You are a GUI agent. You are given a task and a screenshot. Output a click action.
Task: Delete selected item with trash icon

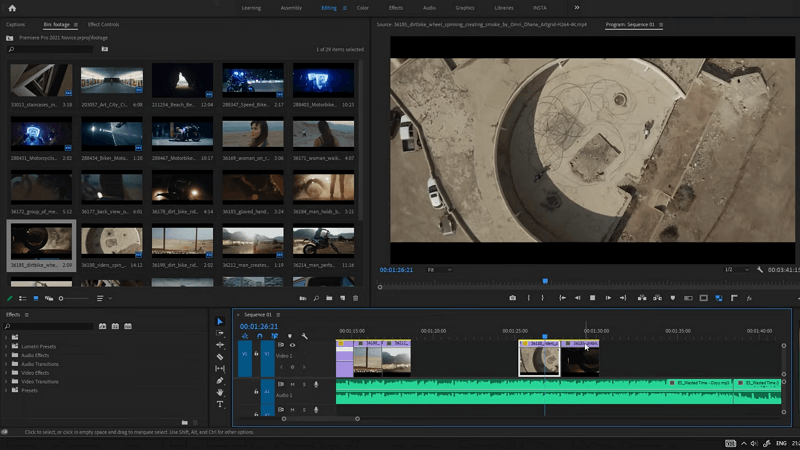coord(356,298)
